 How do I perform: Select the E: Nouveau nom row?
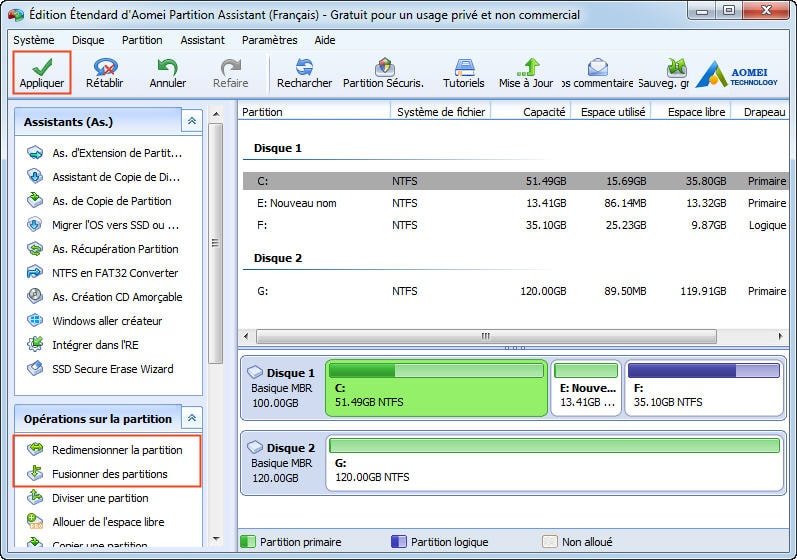pyautogui.click(x=515, y=203)
